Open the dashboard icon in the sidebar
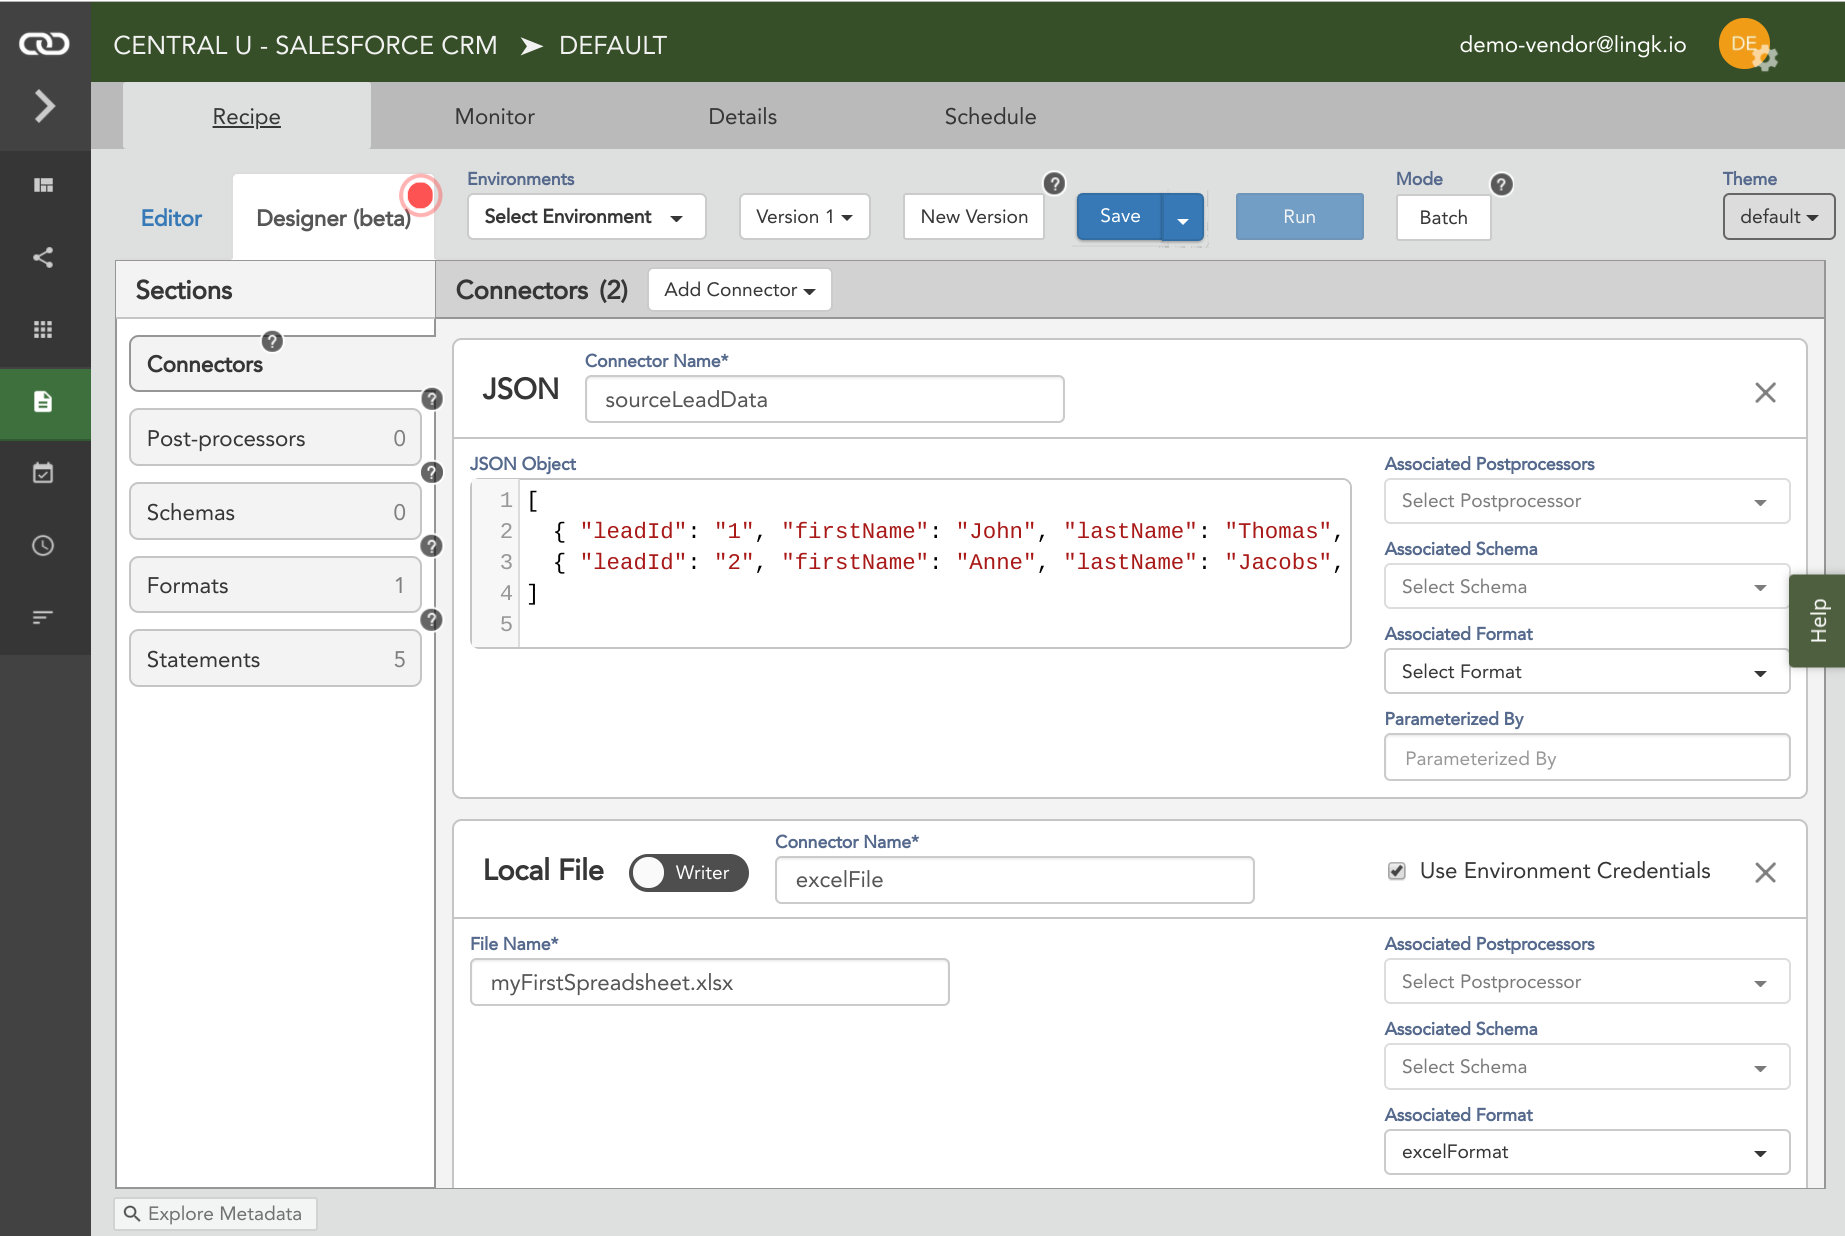 pos(43,185)
